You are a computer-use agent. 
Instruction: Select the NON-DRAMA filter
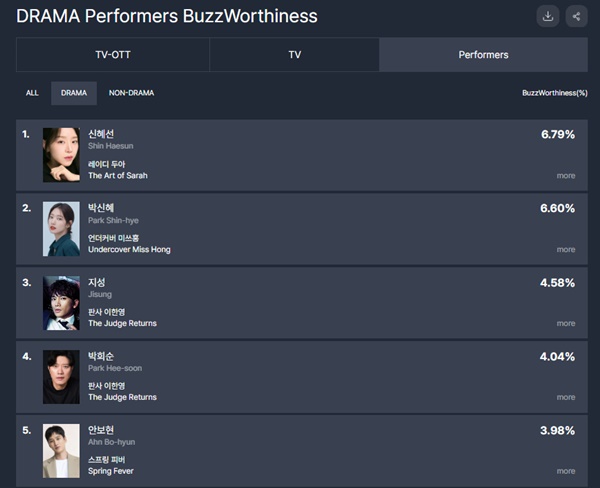coord(132,93)
